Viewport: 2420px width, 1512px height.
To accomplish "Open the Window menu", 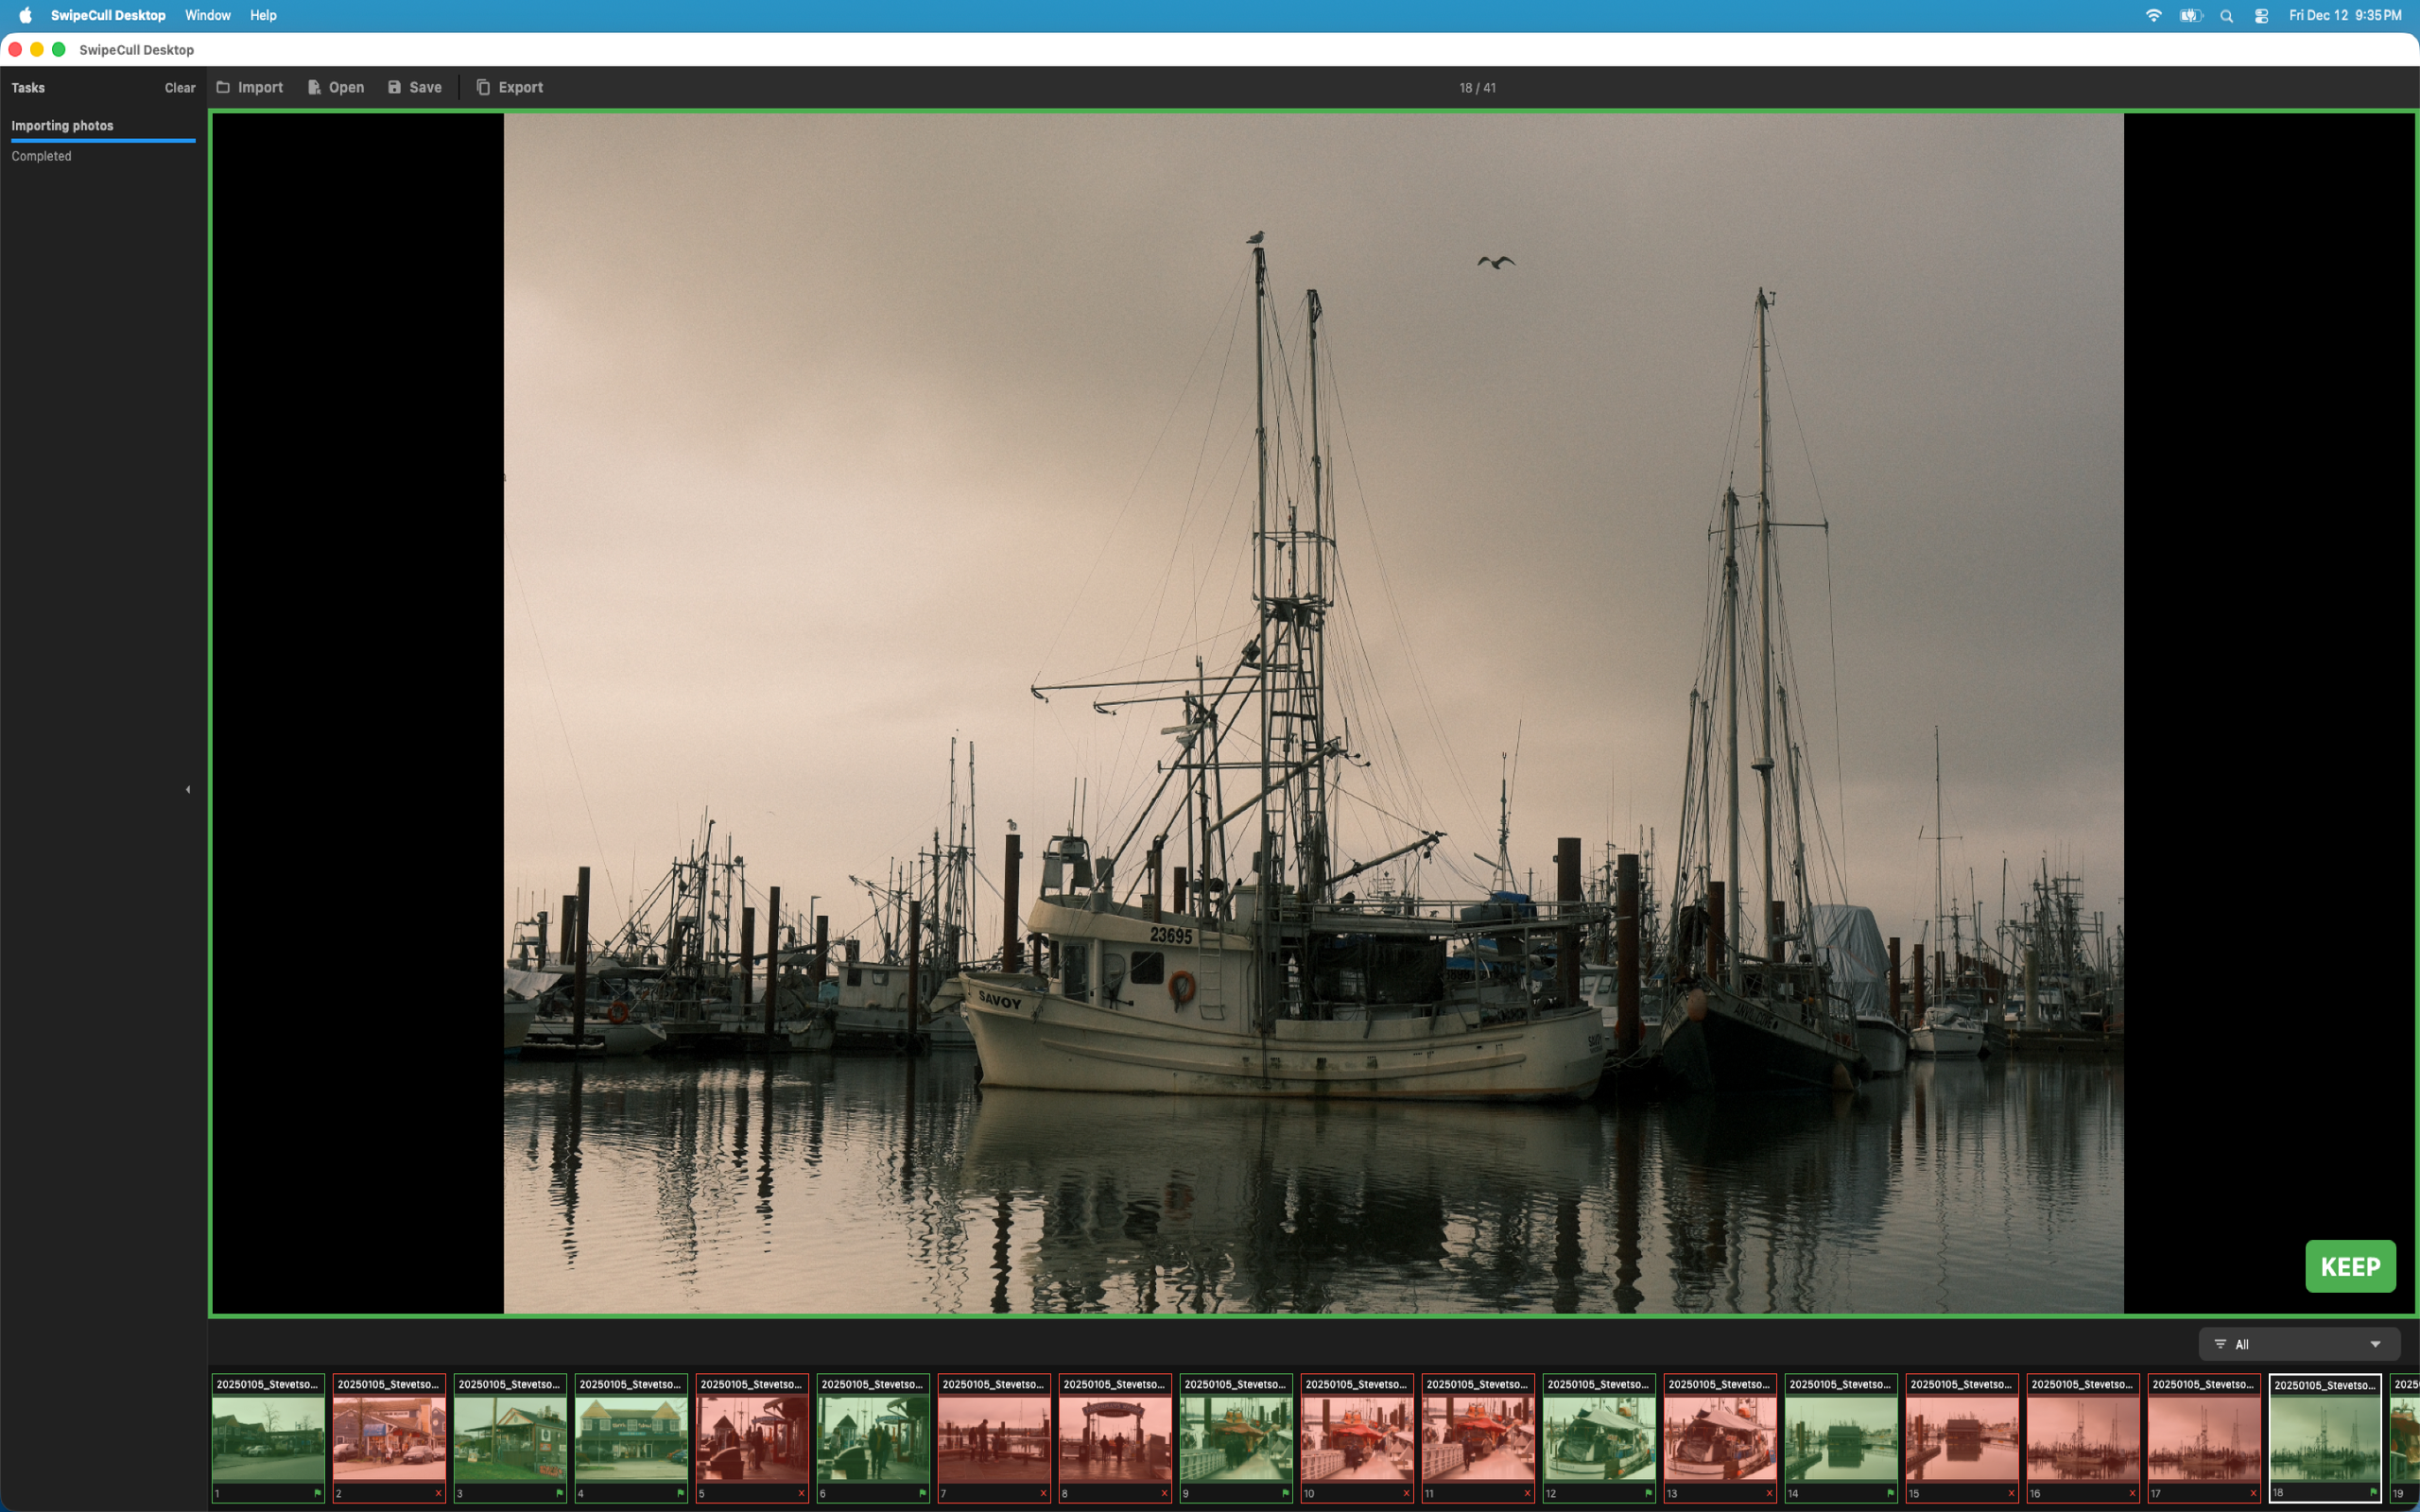I will [207, 15].
